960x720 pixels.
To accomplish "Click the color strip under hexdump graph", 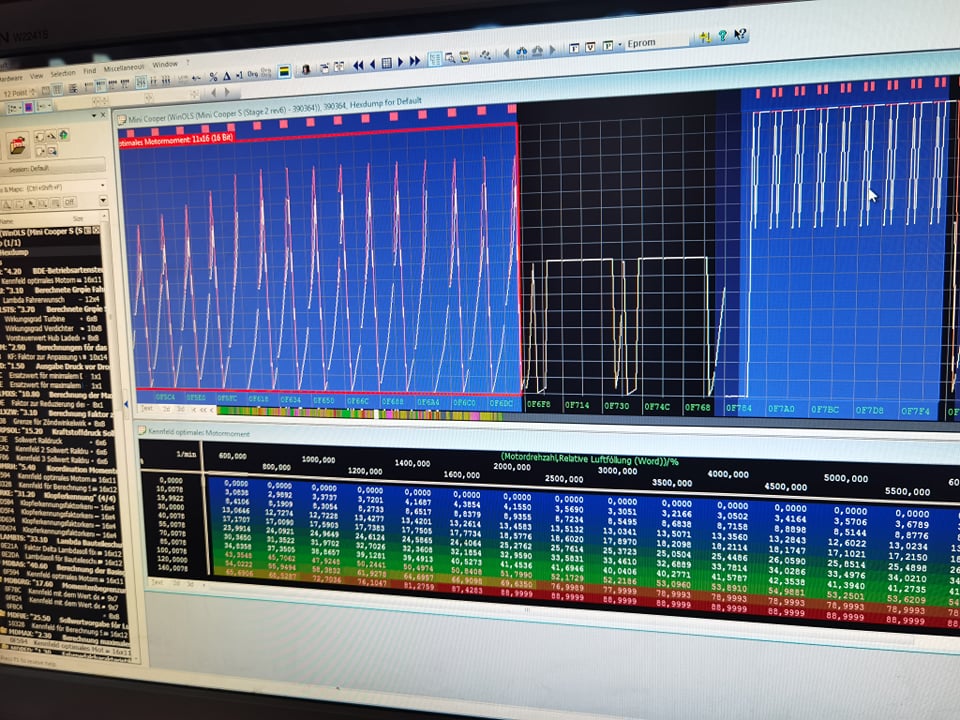I will (360, 414).
